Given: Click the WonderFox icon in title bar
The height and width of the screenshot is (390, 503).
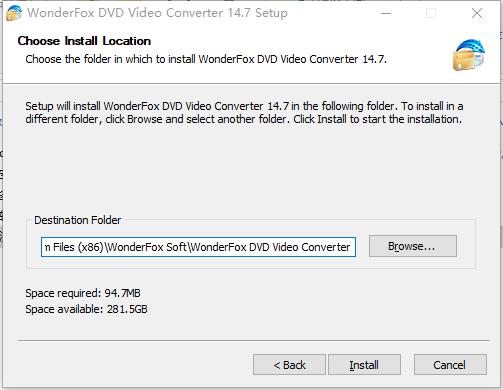Looking at the screenshot, I should pos(14,13).
